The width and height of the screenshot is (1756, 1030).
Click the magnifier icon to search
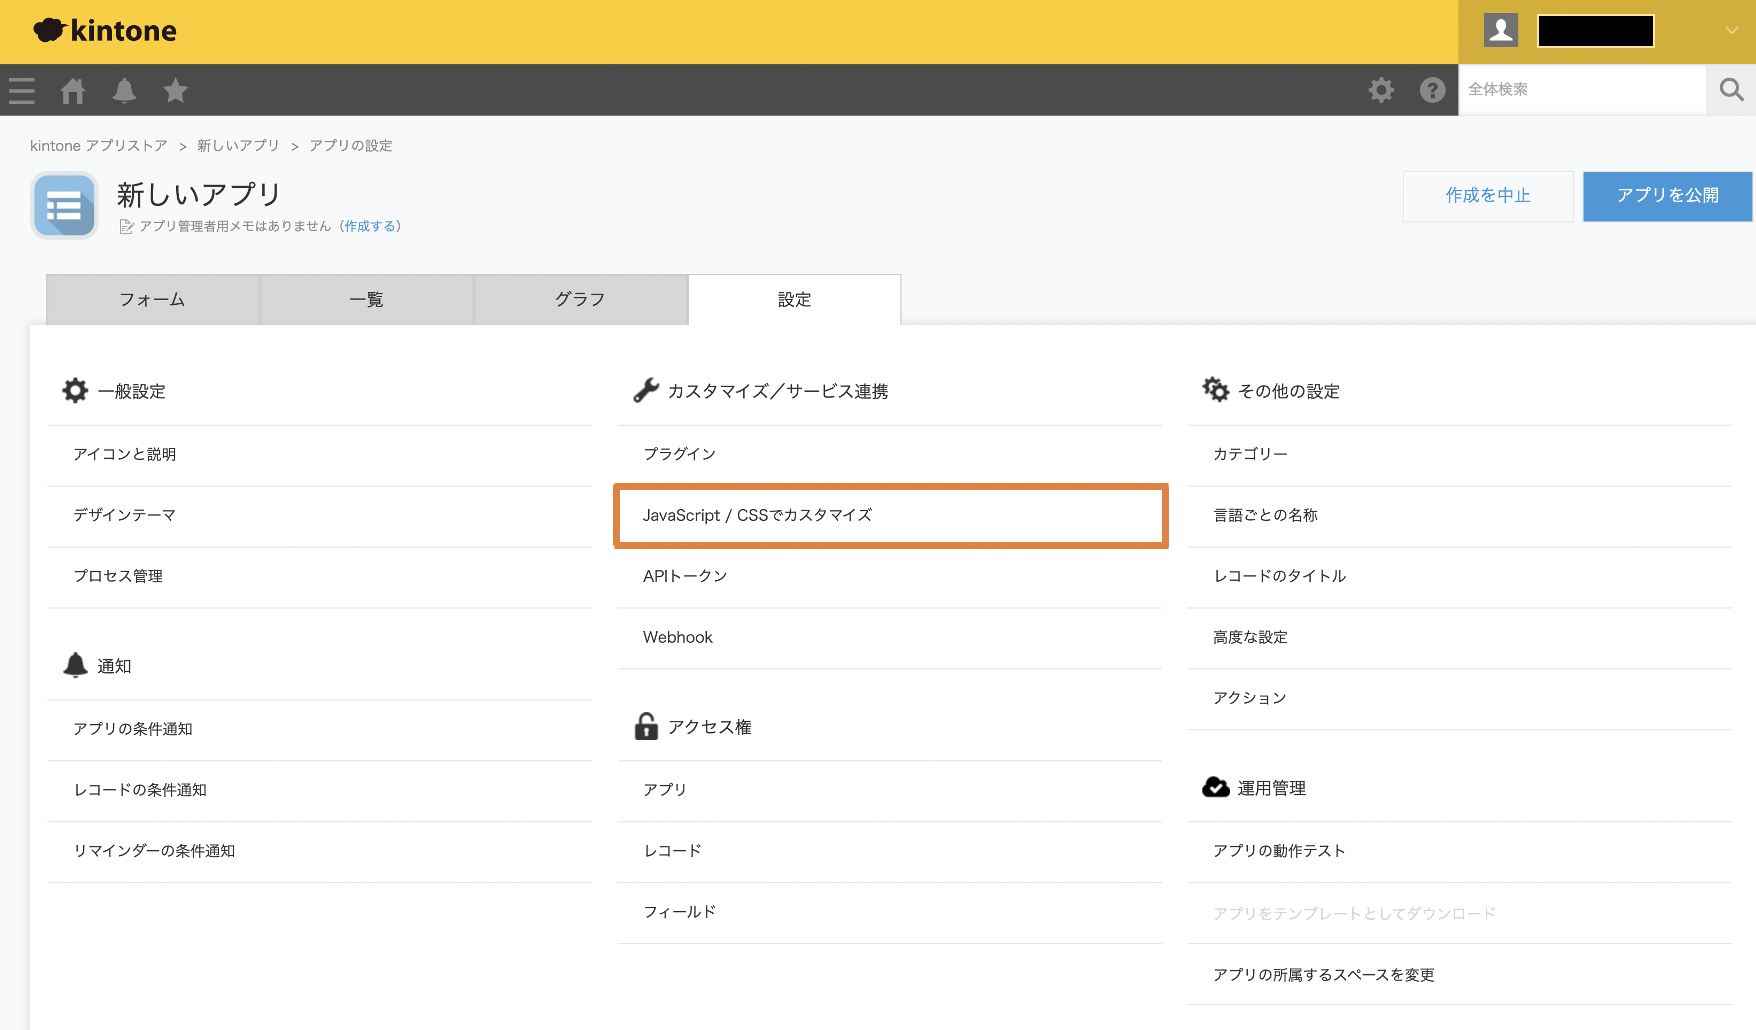pos(1730,89)
